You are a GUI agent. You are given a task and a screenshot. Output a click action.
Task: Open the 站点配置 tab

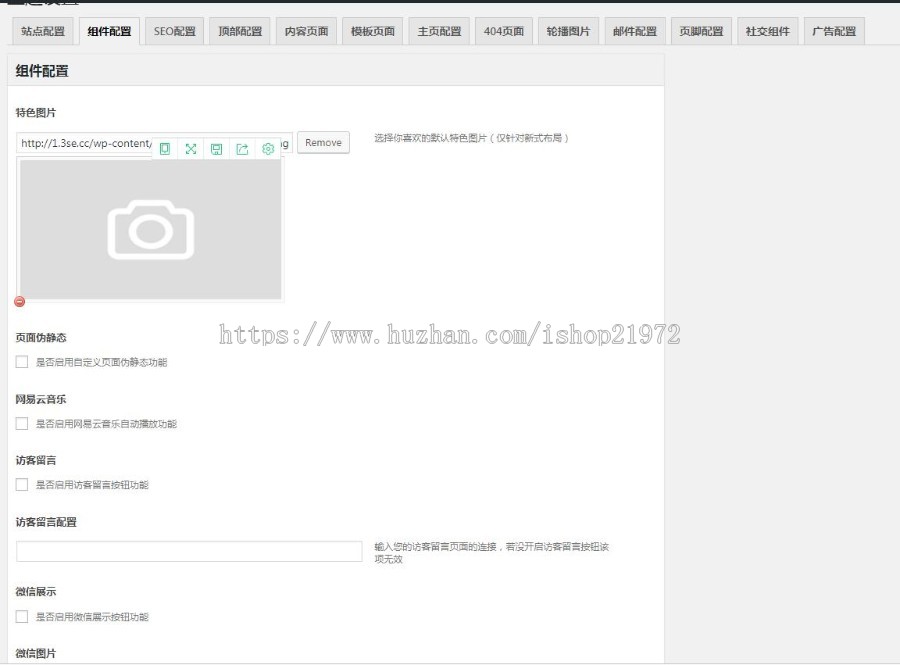coord(43,31)
